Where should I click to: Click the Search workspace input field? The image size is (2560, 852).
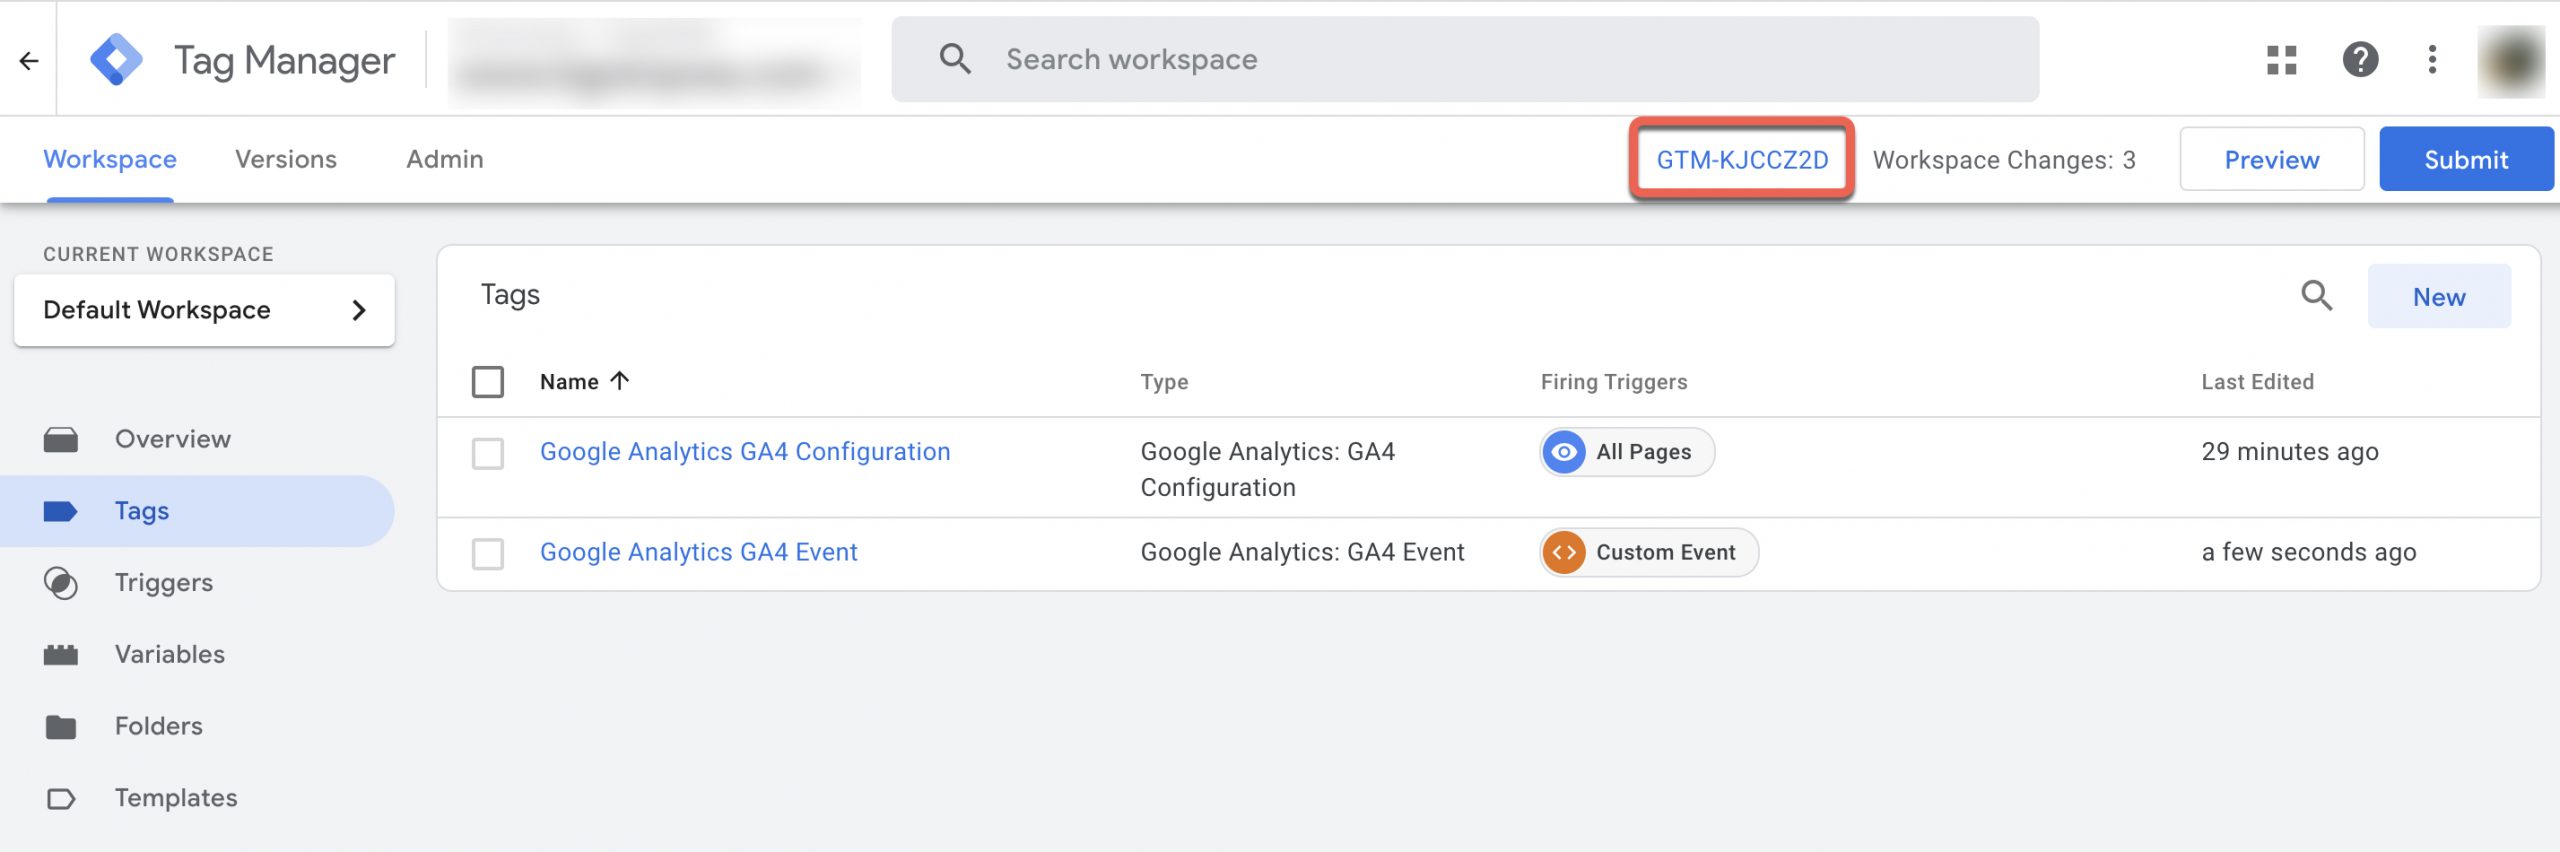point(1465,59)
